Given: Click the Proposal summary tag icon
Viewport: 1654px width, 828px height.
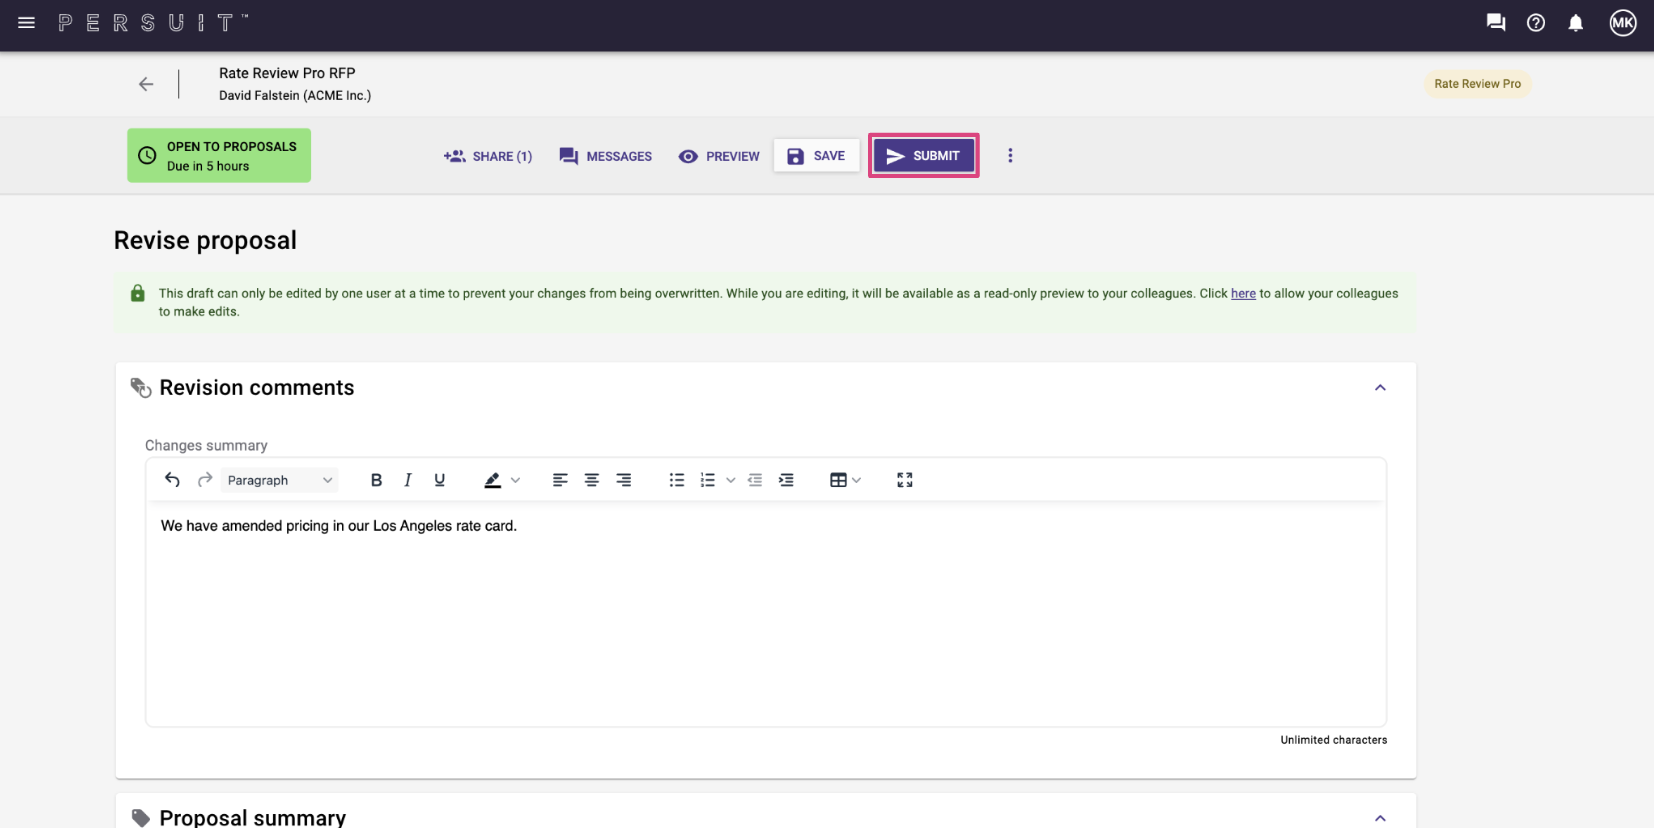Looking at the screenshot, I should click(x=141, y=817).
